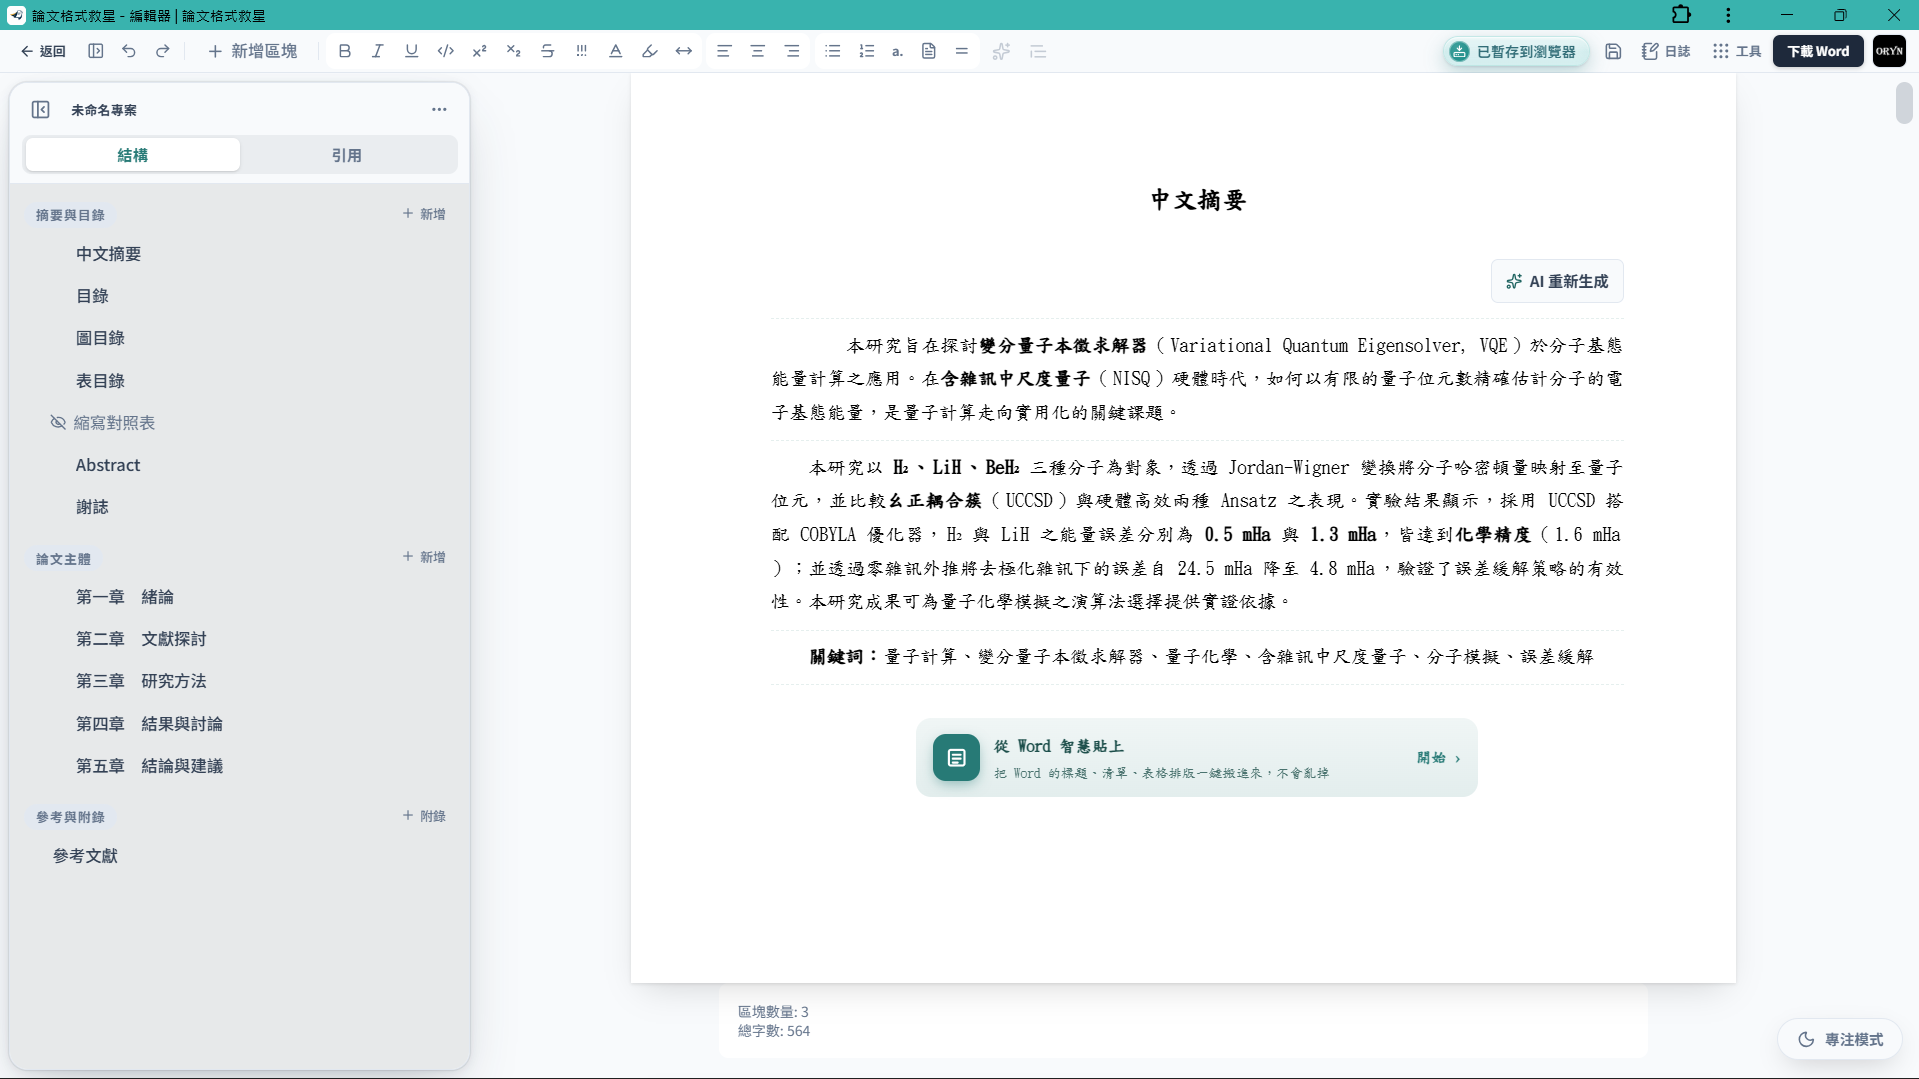Click the 已暫存到瀏覽器 status badge

click(x=1515, y=51)
